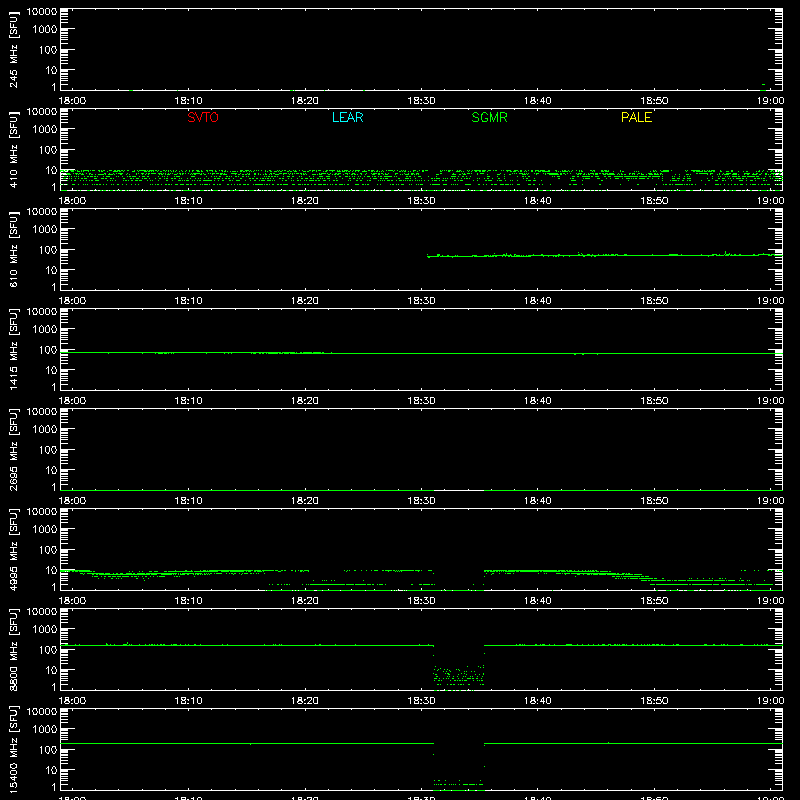Click the low dropout segment in 15400 MHz trace

pyautogui.click(x=459, y=783)
